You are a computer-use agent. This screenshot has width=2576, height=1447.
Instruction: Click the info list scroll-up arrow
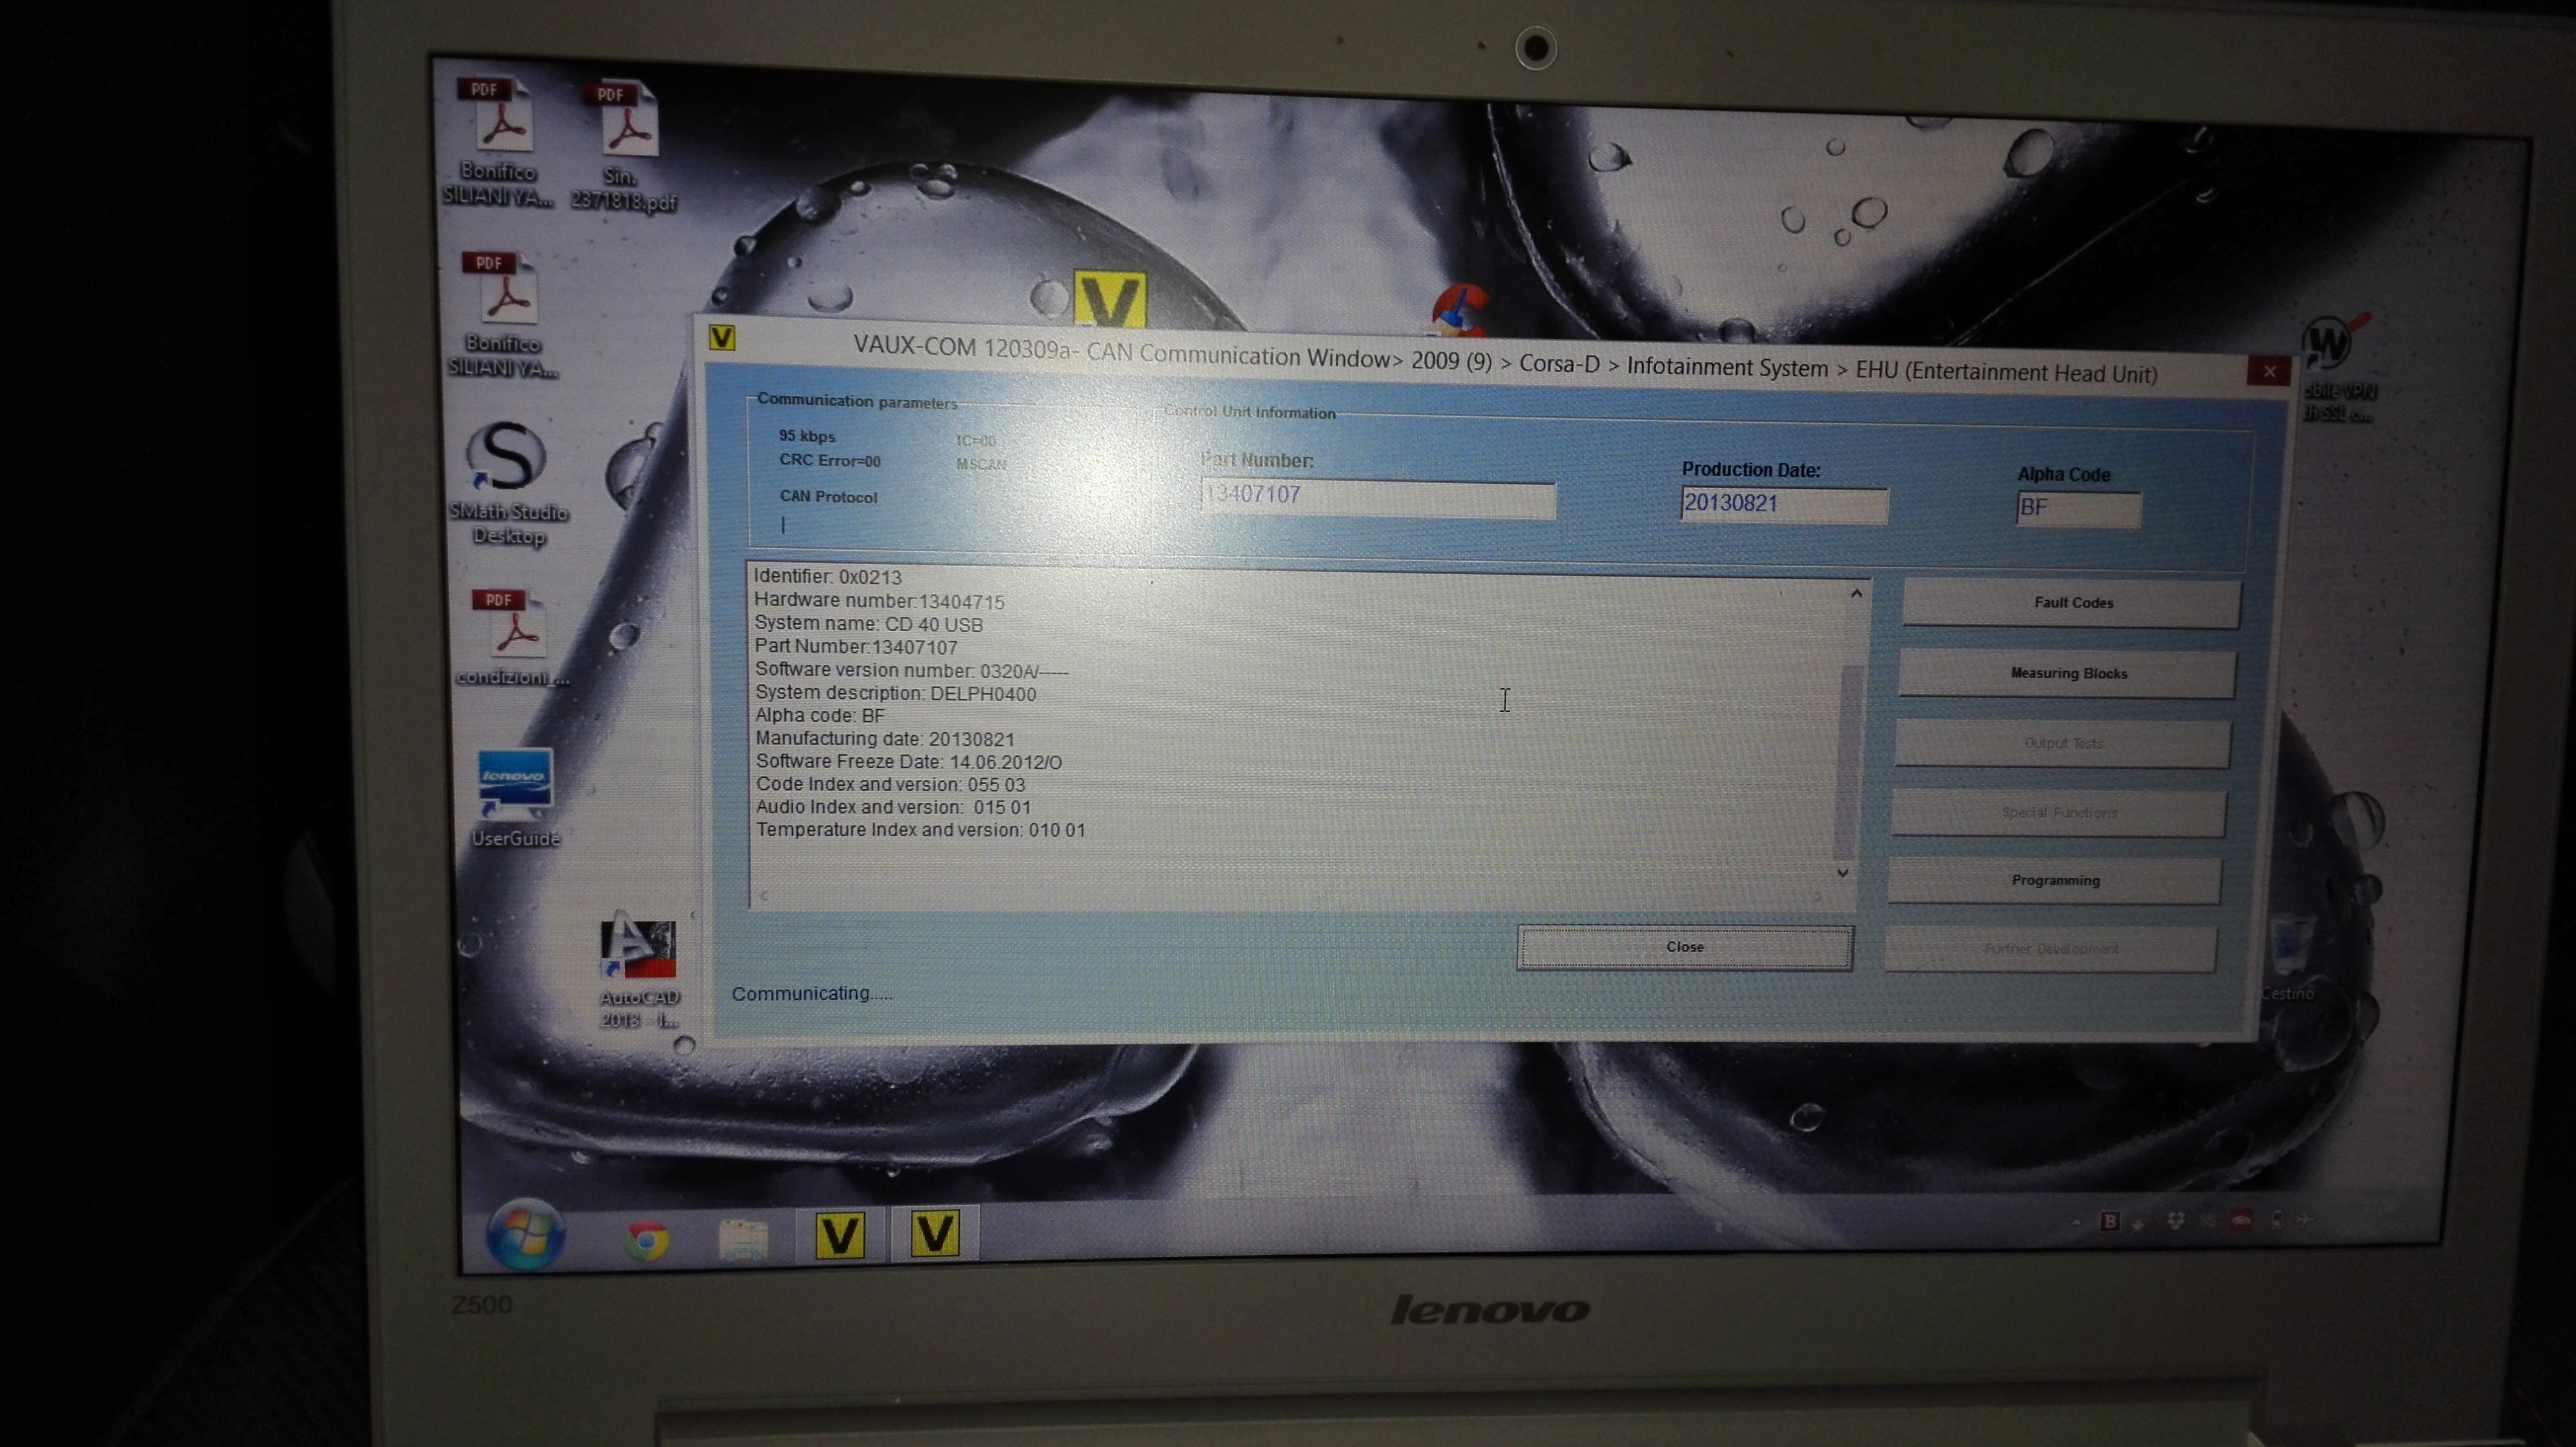1856,594
